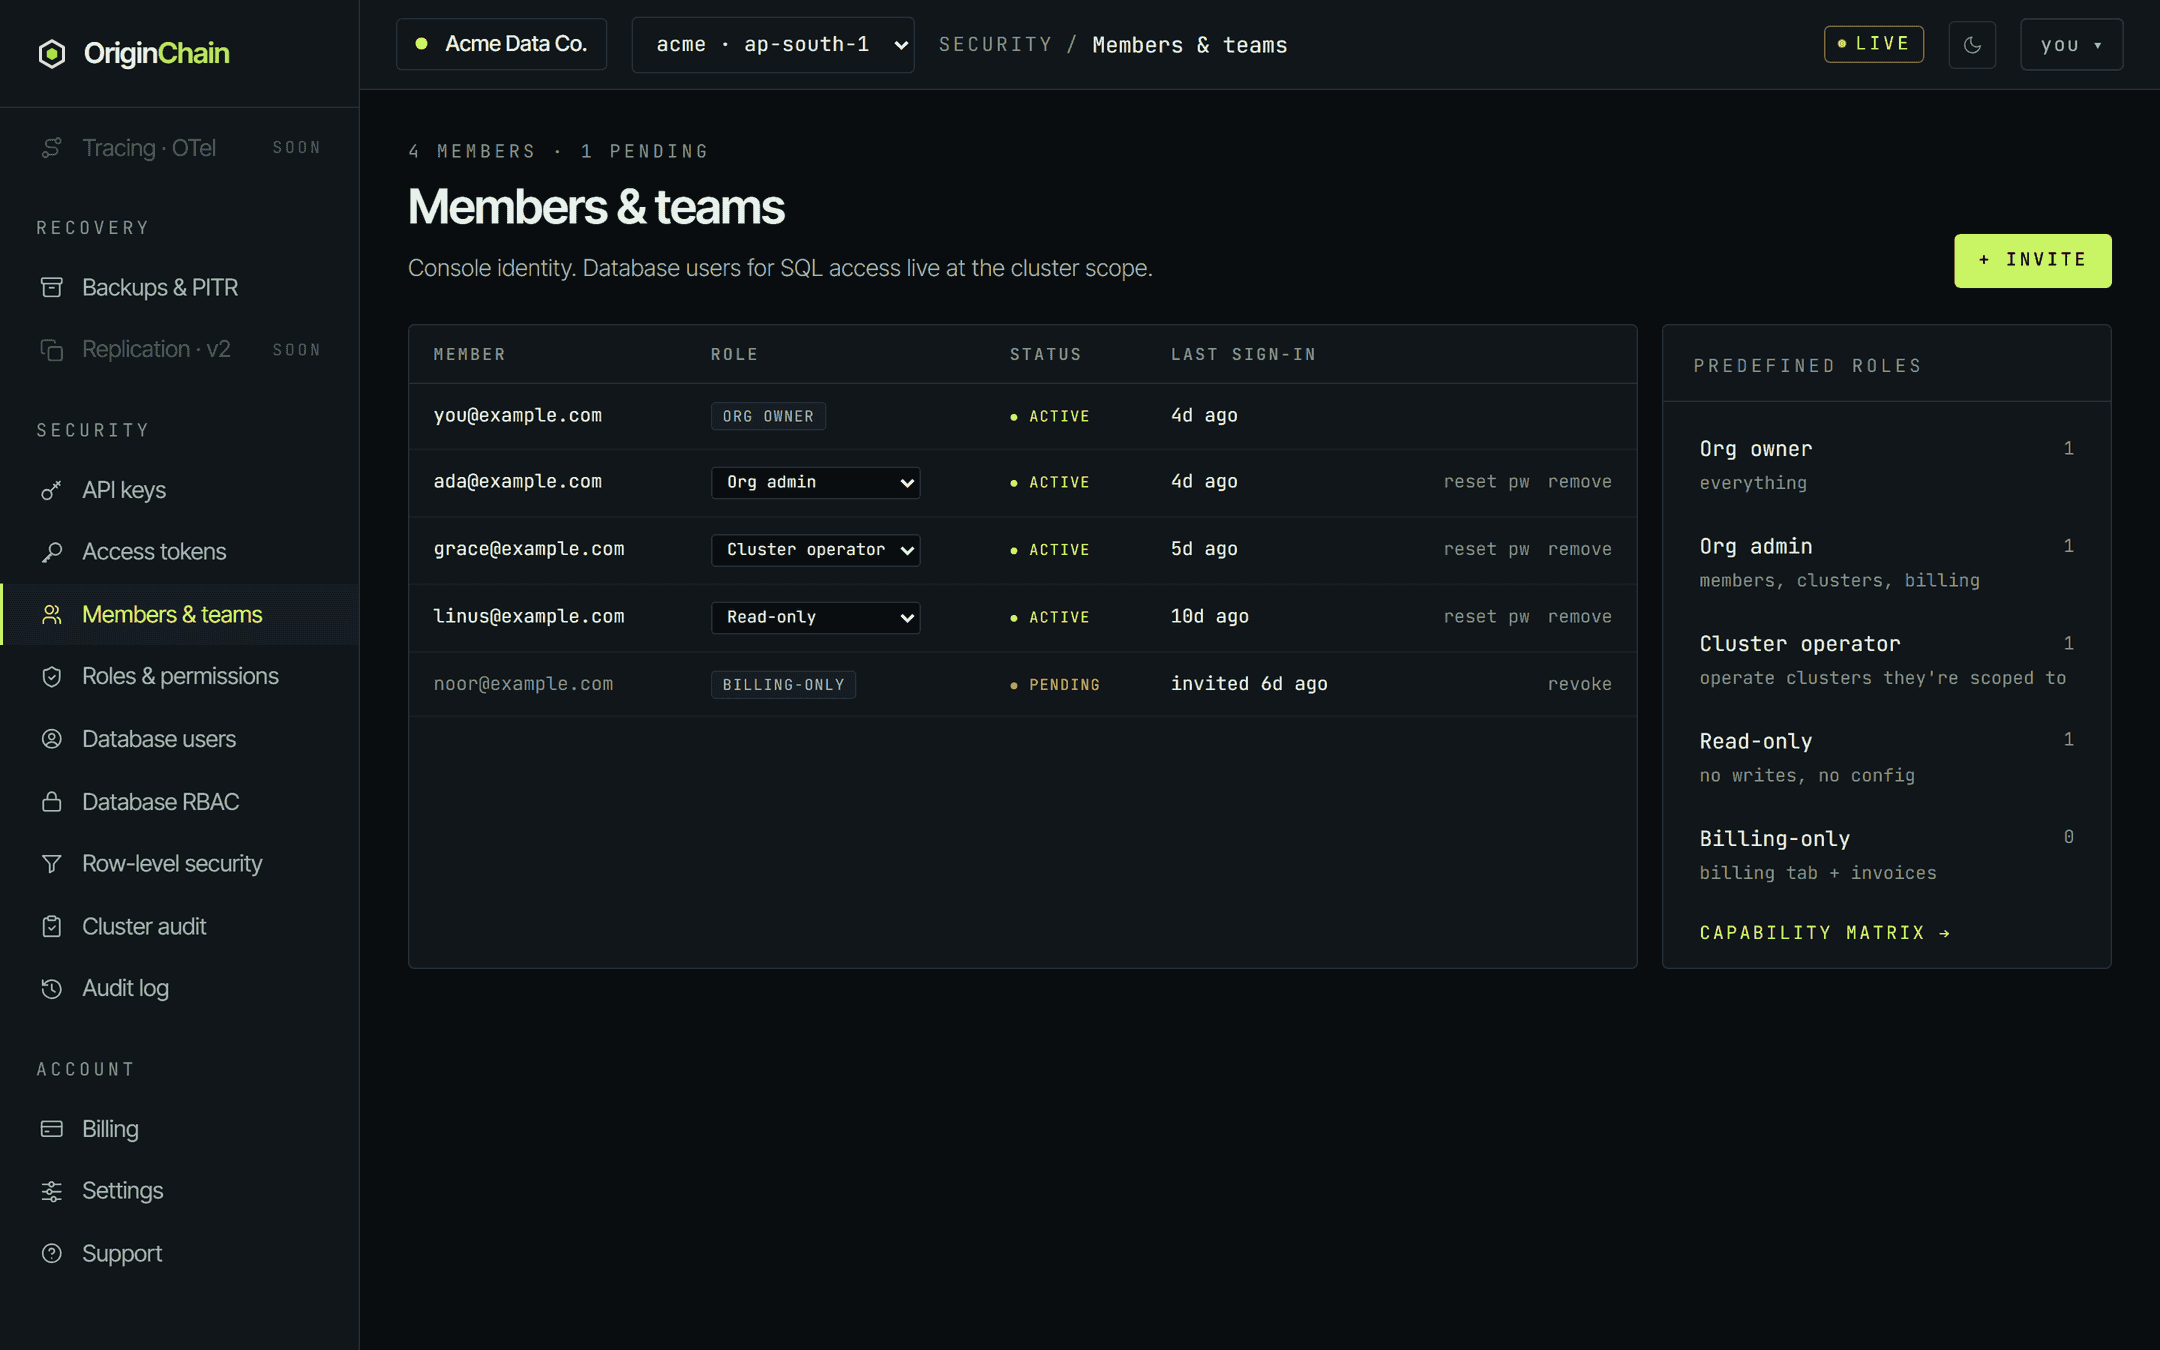Open grace's Cluster operator role dropdown
The width and height of the screenshot is (2160, 1350).
coord(815,549)
